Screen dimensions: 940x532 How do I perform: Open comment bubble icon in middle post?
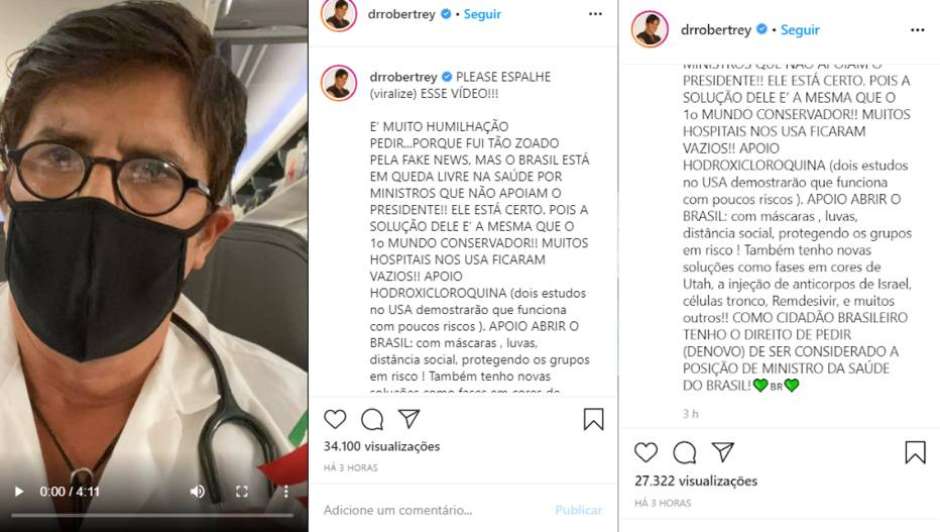[x=372, y=419]
